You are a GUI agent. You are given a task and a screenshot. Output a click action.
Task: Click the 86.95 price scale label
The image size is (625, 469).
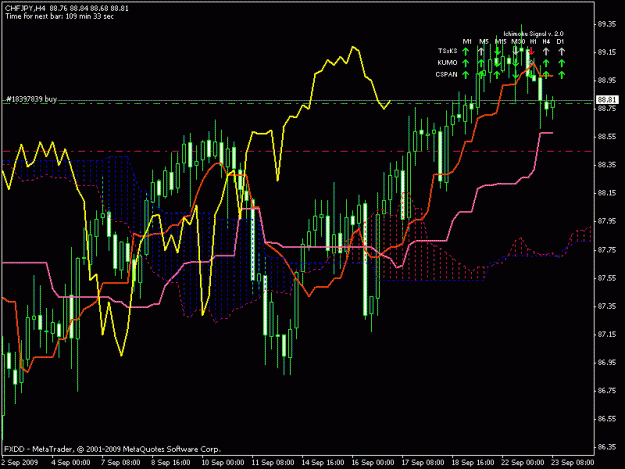(x=607, y=363)
